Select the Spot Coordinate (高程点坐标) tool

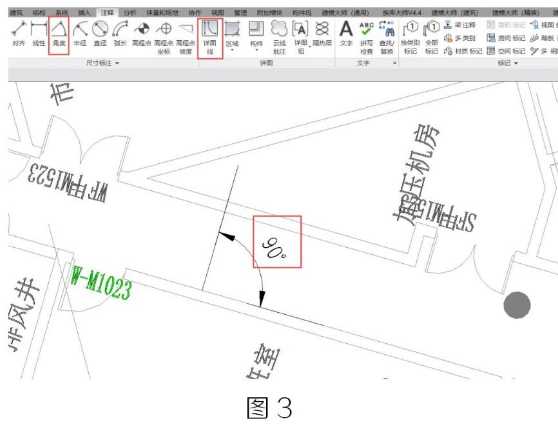[x=164, y=37]
